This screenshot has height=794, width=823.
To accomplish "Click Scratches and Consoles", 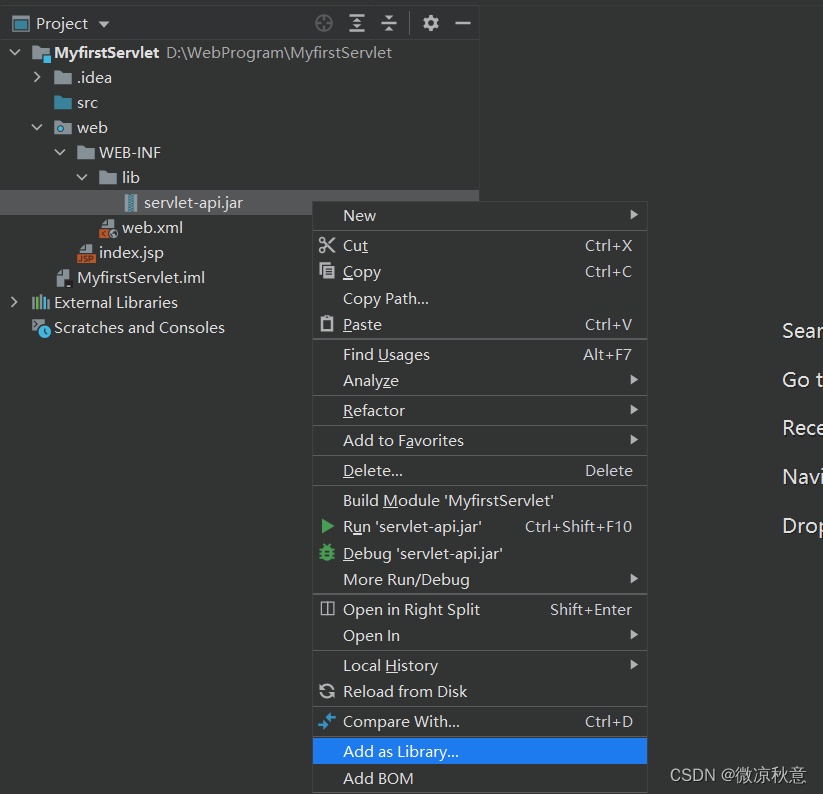I will click(139, 327).
